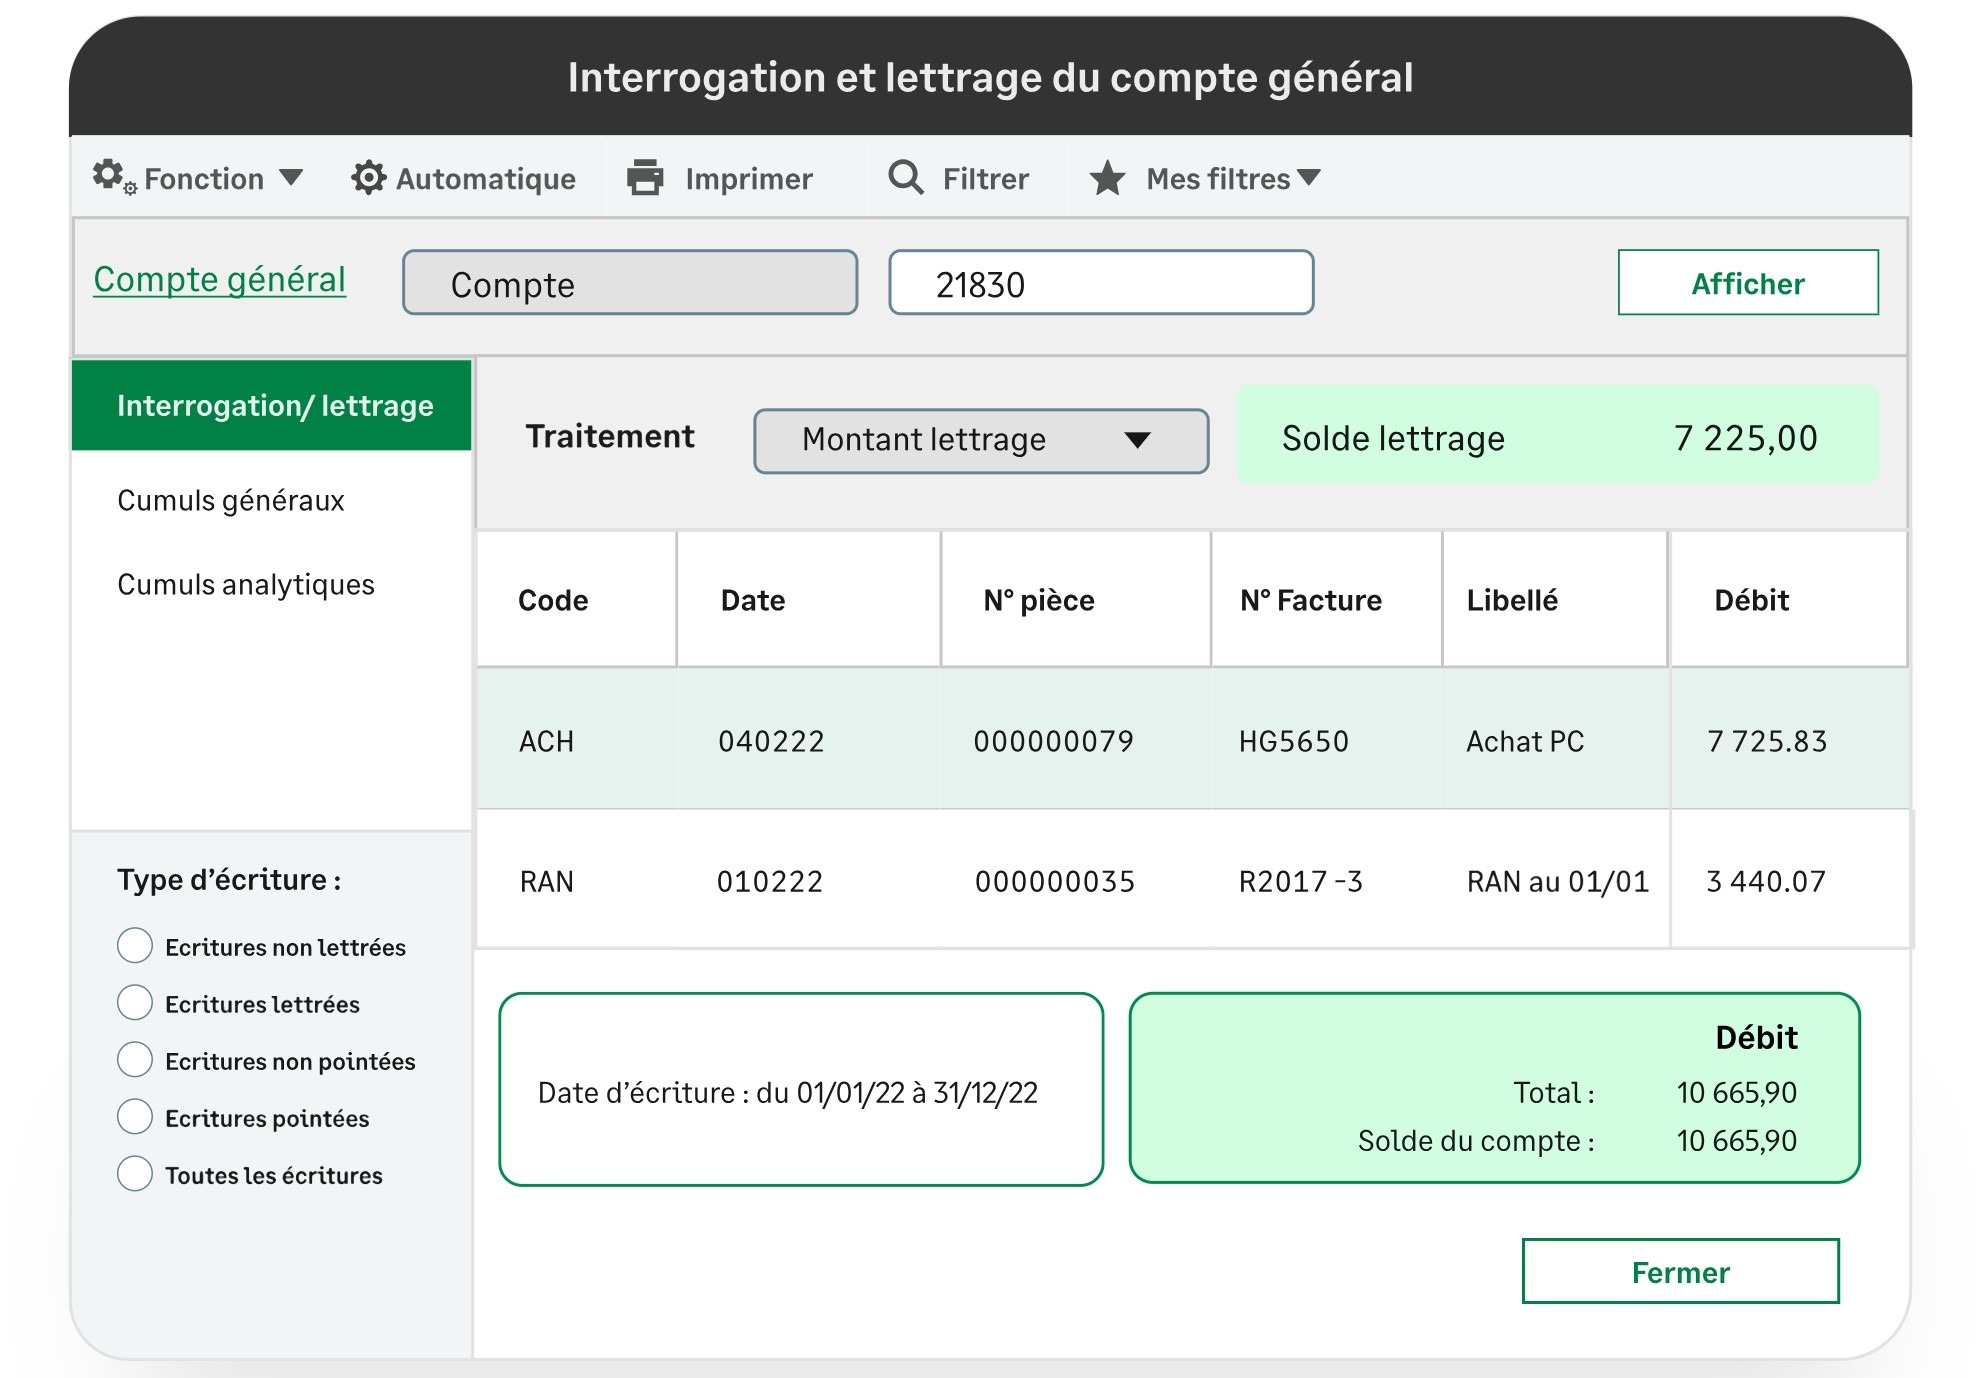Select Toutes les écritures radio button
1982x1378 pixels.
point(135,1174)
